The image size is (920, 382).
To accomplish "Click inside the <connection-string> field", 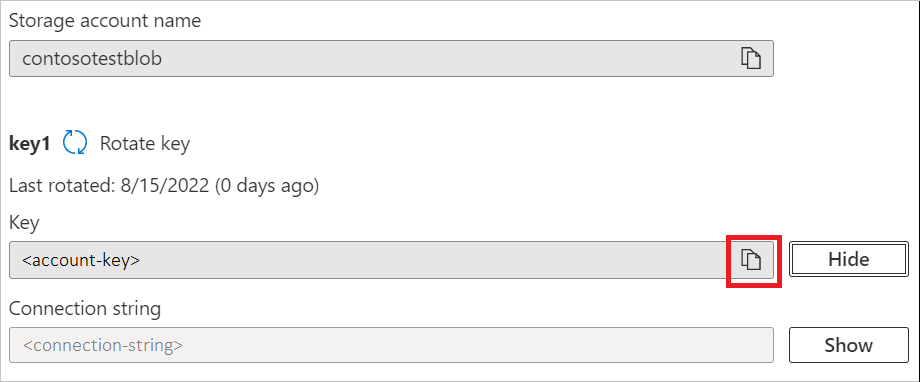I will click(x=391, y=345).
